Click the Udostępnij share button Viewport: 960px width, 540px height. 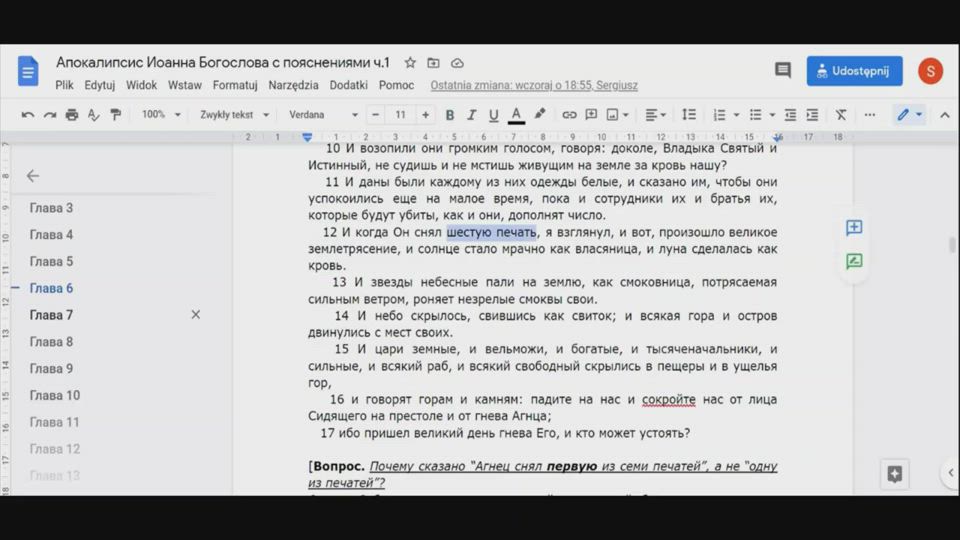click(x=855, y=70)
